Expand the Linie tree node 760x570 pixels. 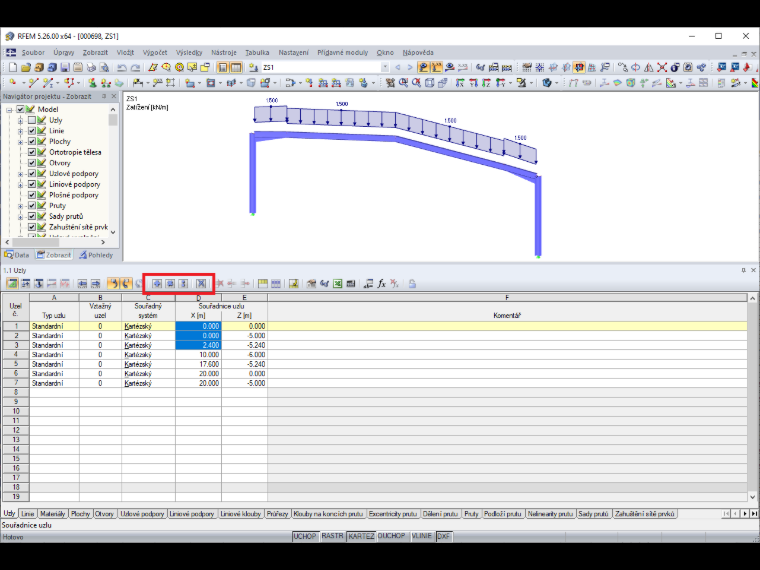[20, 131]
